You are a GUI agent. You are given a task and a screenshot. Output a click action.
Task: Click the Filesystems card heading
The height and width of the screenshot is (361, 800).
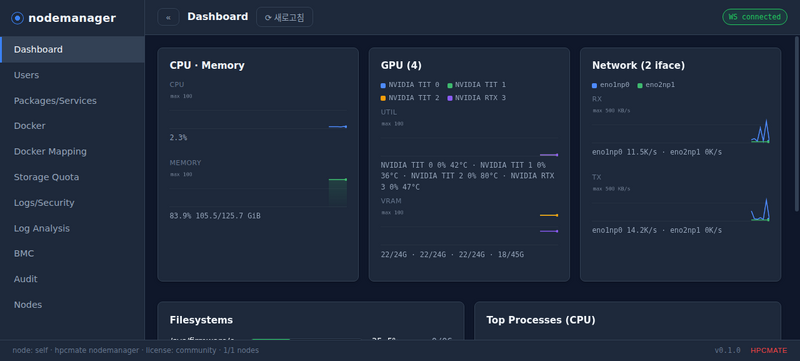[x=201, y=320]
